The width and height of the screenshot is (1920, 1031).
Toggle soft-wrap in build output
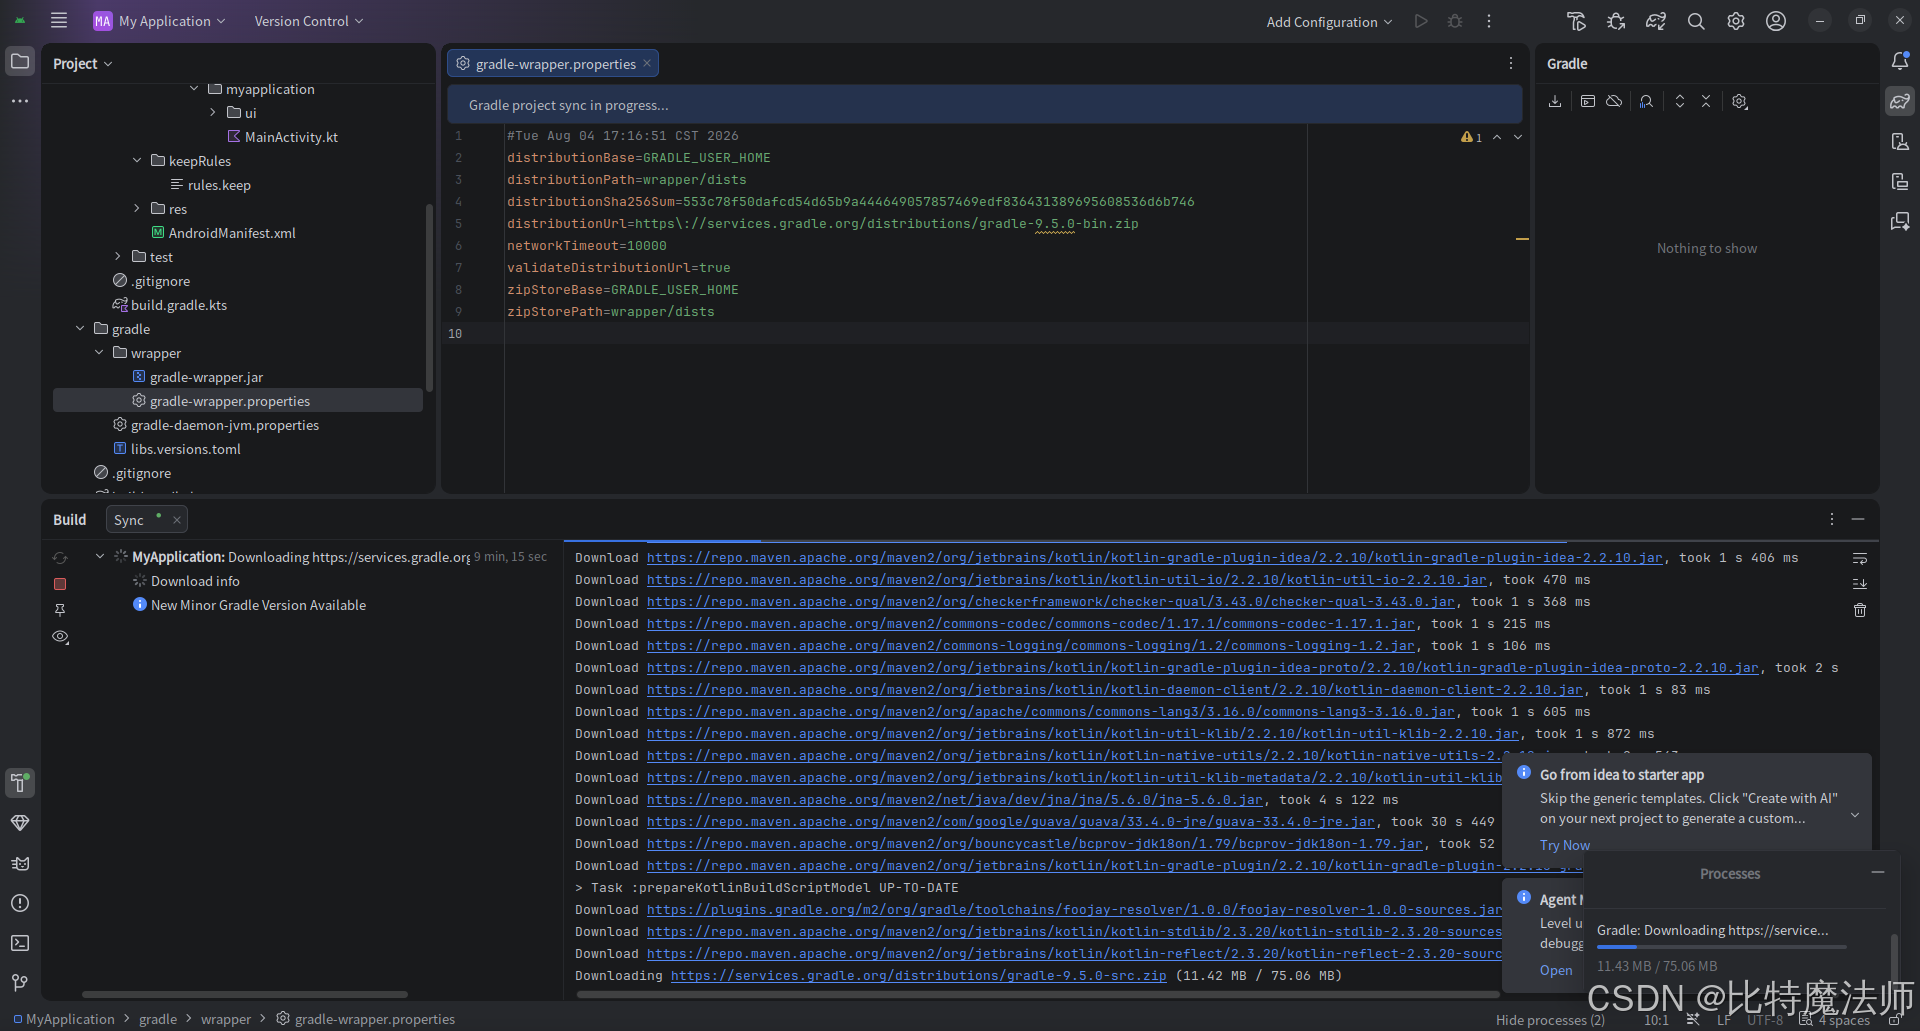click(1860, 558)
